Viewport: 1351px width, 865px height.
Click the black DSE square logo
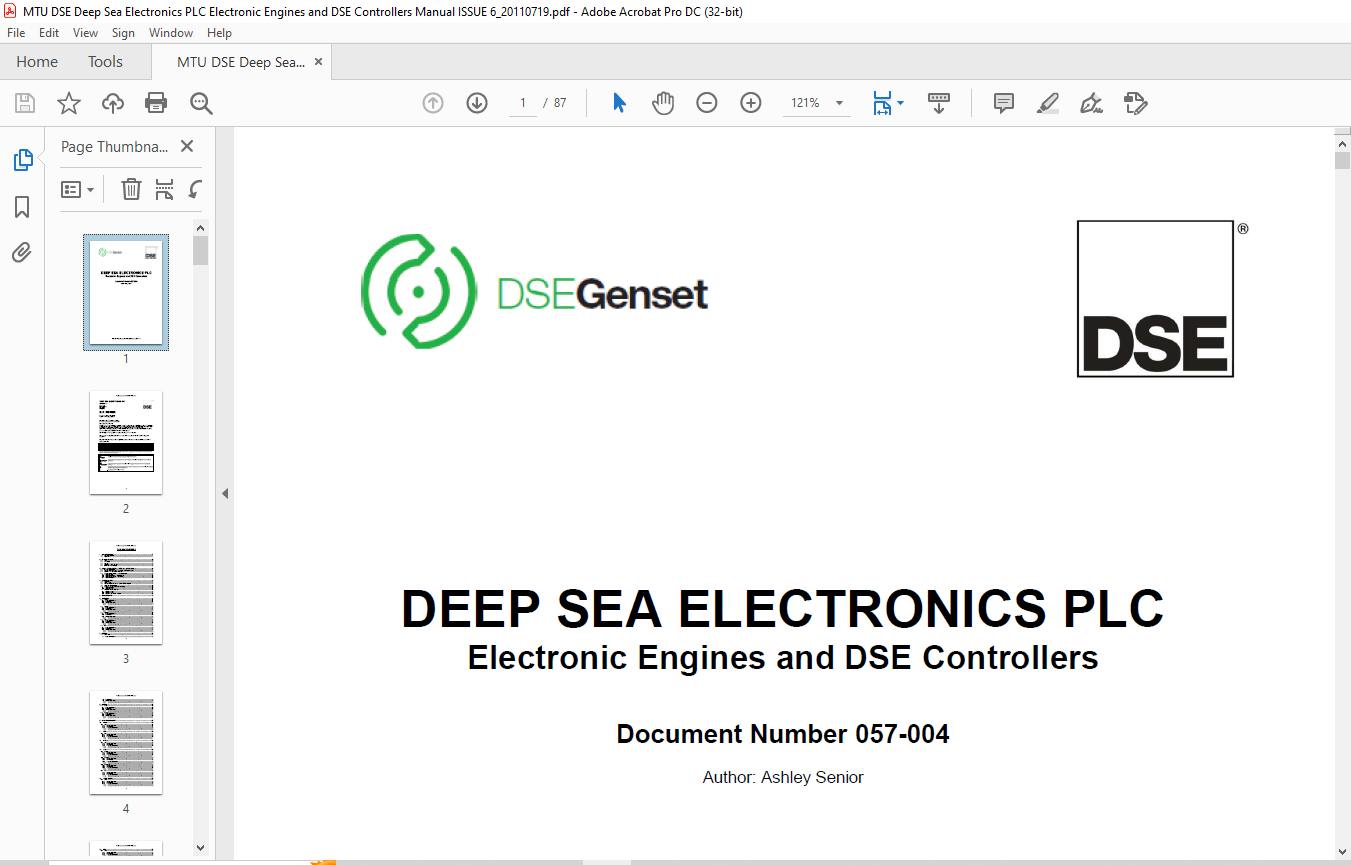point(1155,299)
